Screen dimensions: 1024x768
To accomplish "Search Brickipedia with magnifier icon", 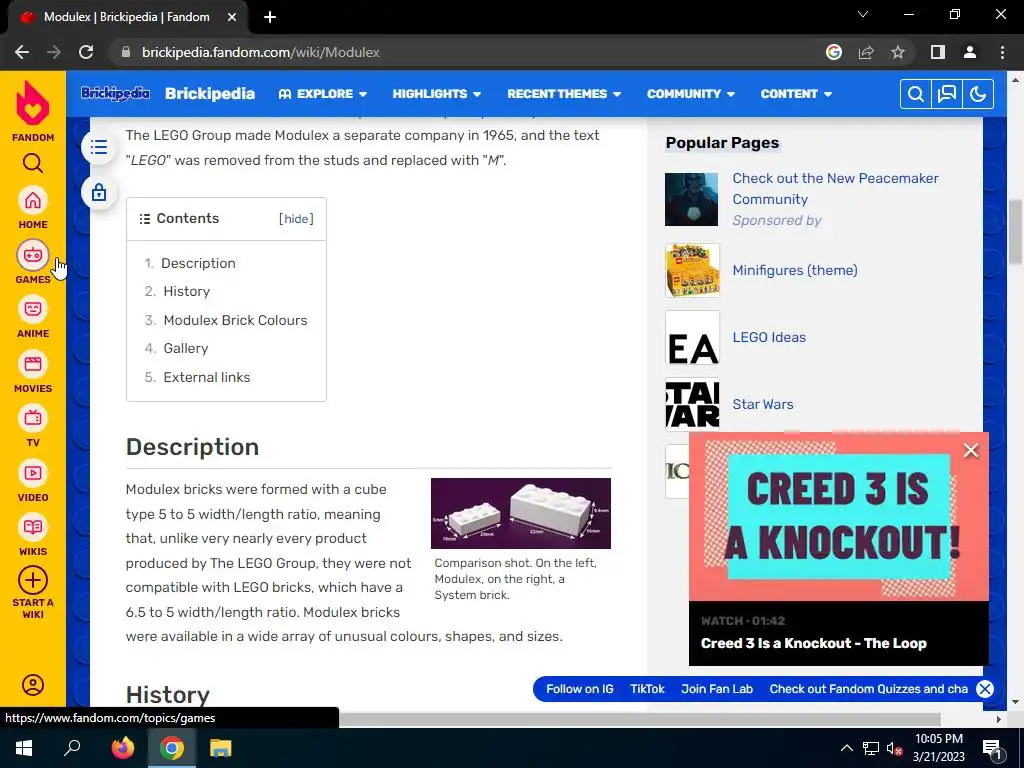I will tap(916, 94).
